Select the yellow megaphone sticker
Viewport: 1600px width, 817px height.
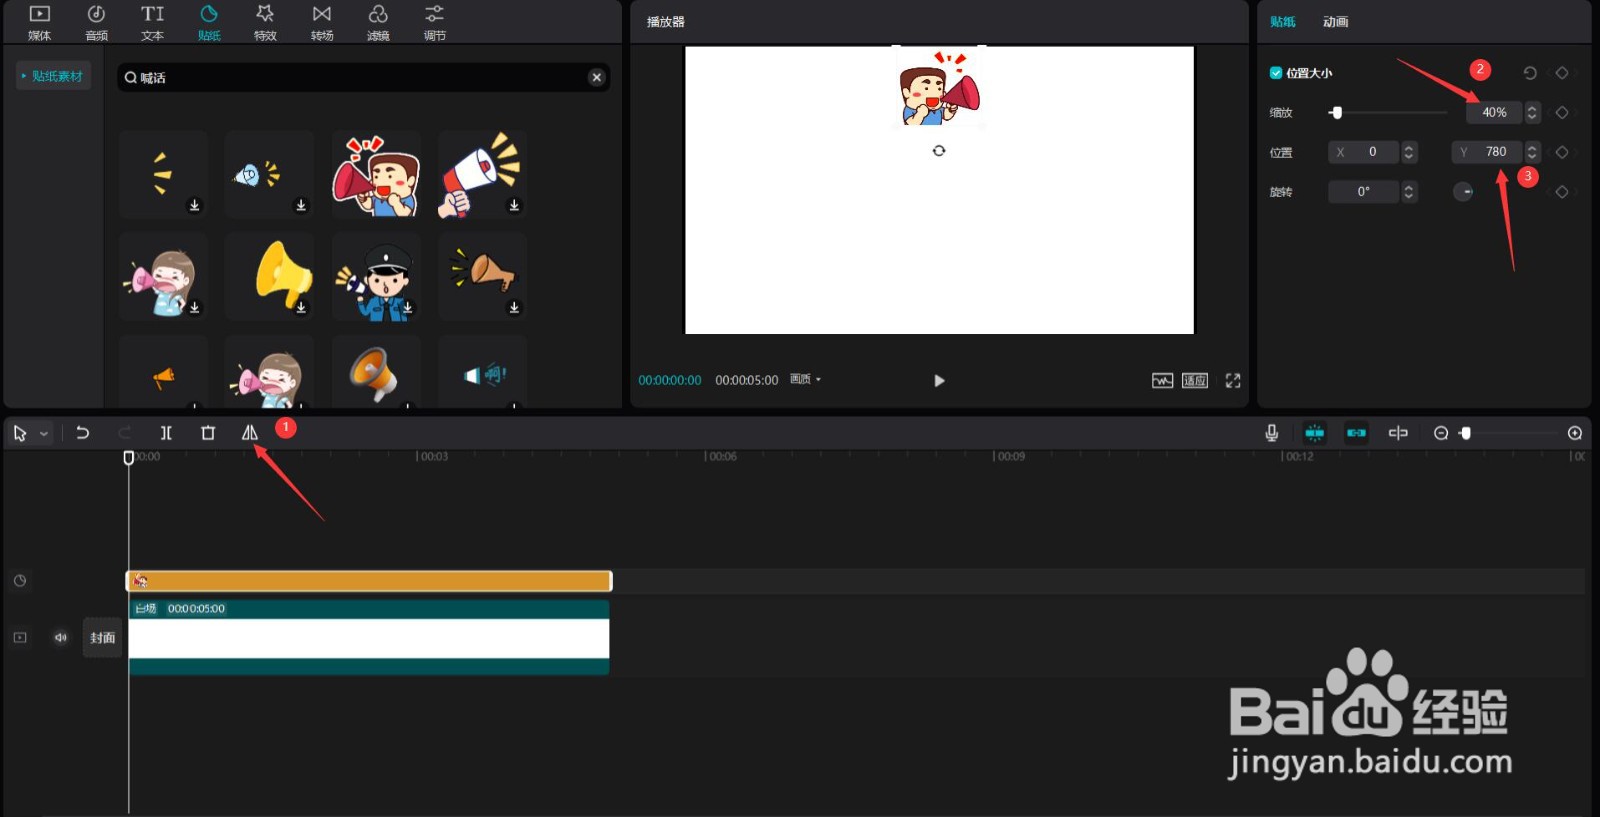270,276
